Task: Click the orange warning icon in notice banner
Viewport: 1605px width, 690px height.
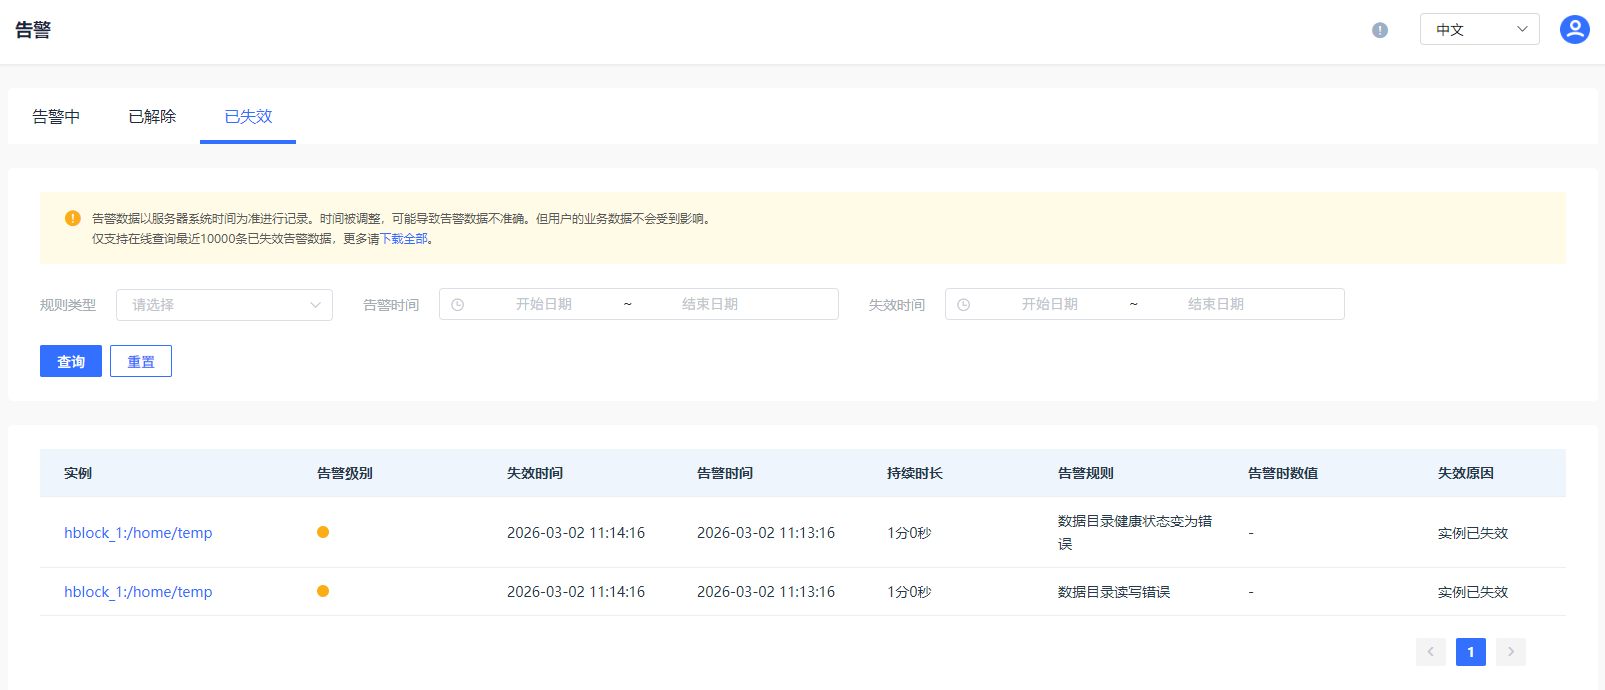Action: coord(73,218)
